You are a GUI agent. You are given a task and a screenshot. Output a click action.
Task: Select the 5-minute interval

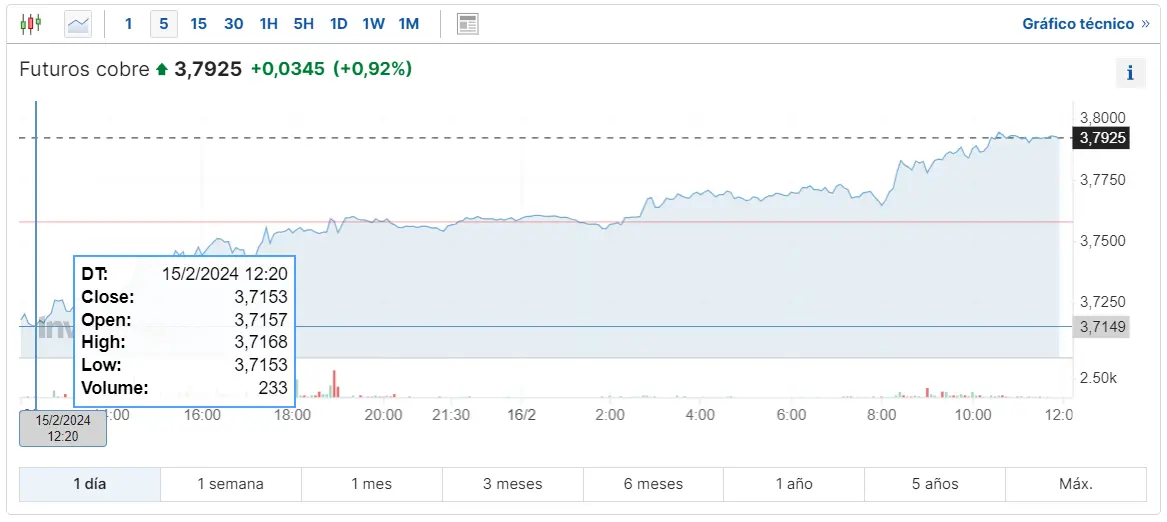coord(164,23)
